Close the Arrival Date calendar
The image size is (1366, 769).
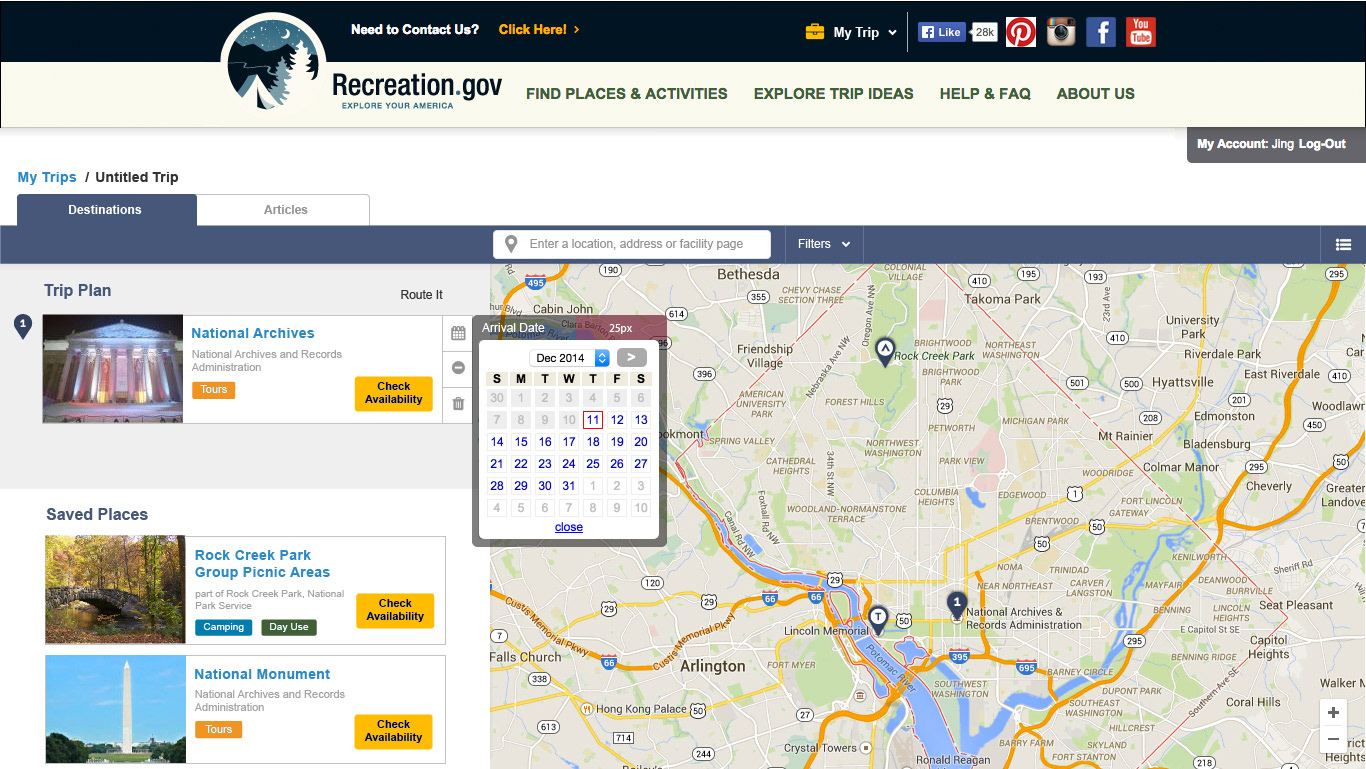point(569,527)
